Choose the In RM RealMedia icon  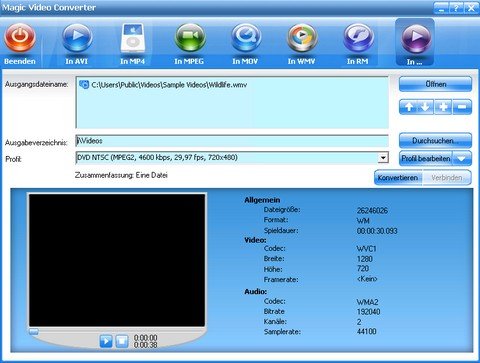[358, 37]
